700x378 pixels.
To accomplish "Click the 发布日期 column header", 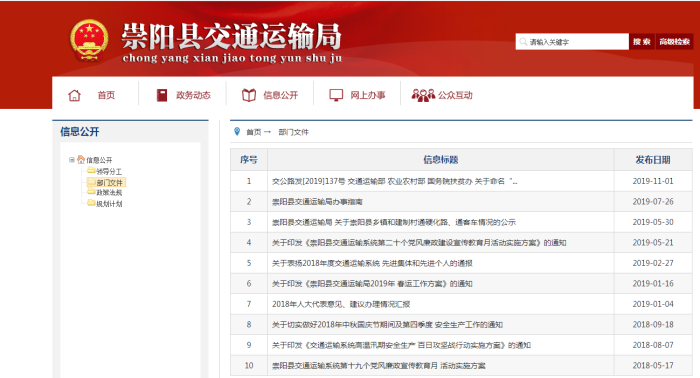I will pyautogui.click(x=653, y=160).
